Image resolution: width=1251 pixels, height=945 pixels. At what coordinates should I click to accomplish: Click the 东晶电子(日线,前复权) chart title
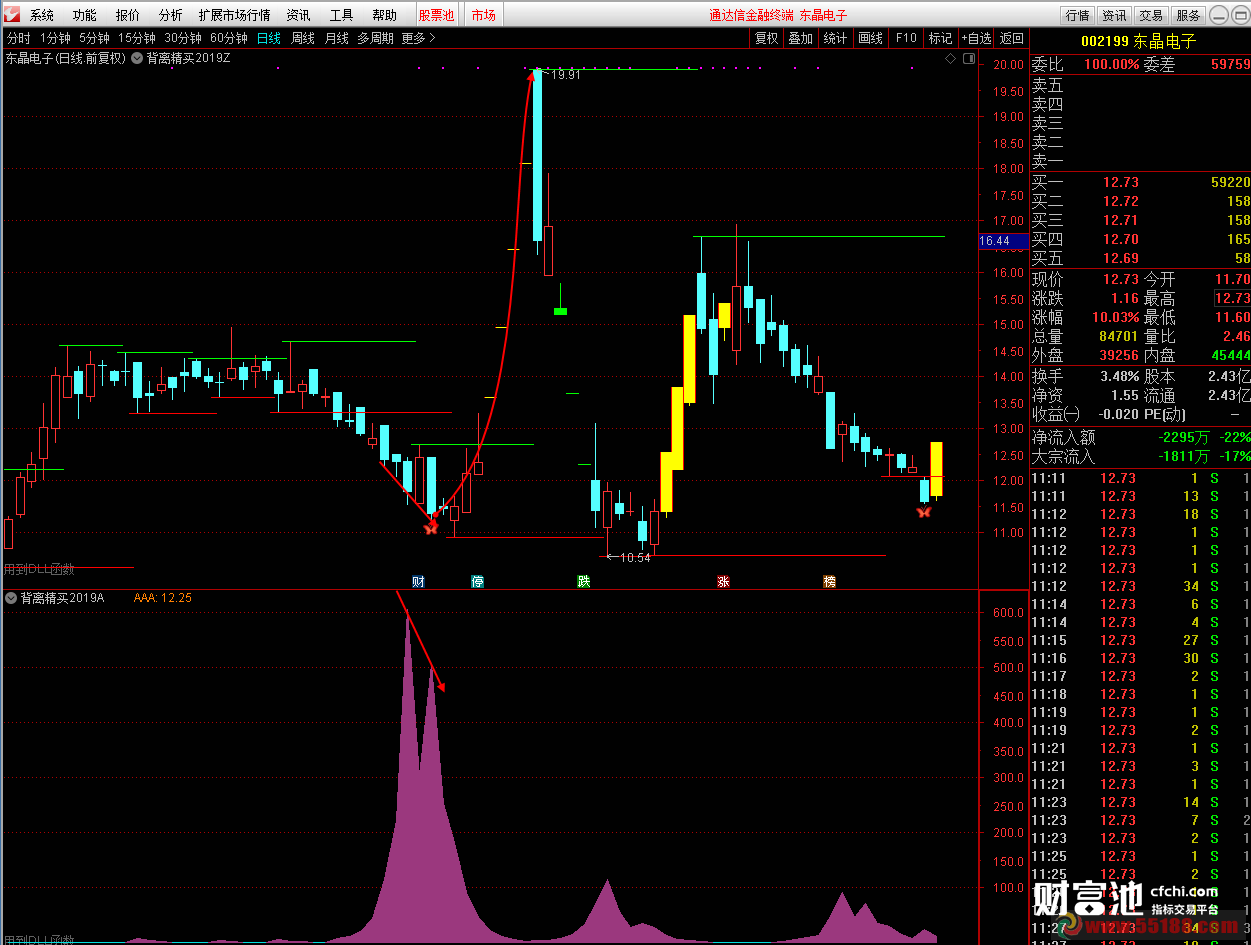(66, 58)
